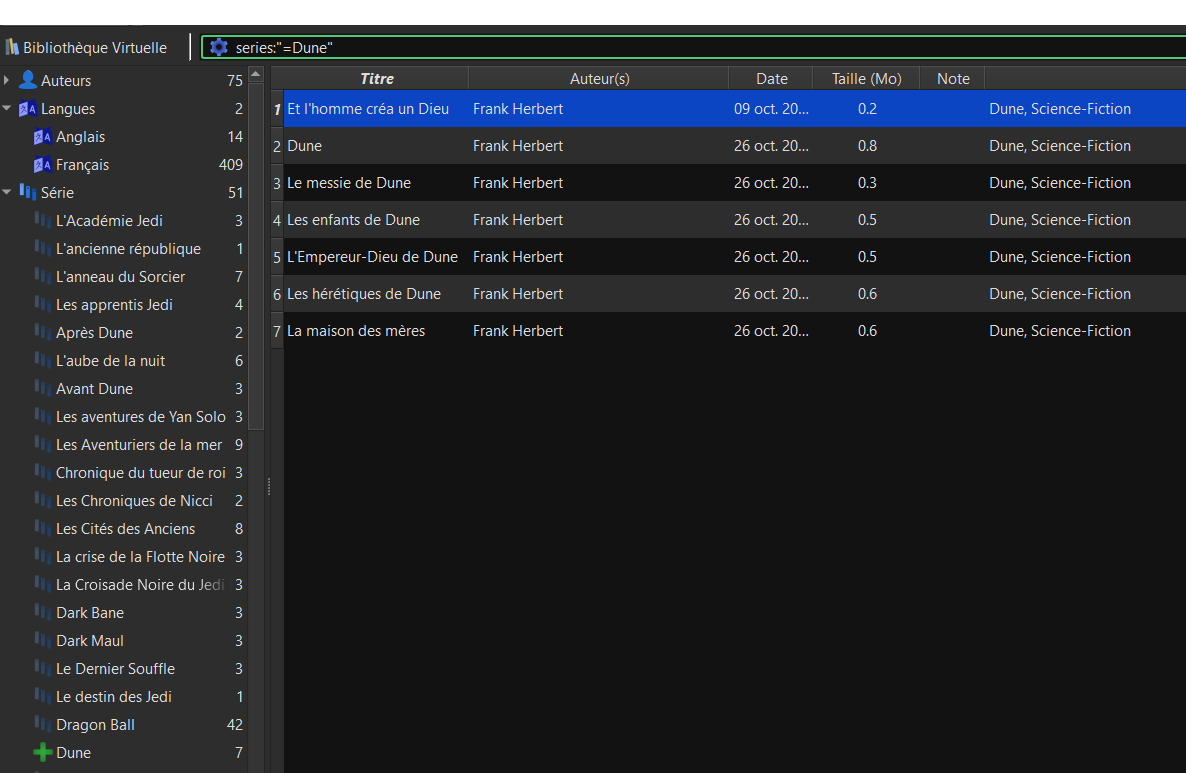The height and width of the screenshot is (773, 1186).
Task: Select the L'ancienne république series
Action: click(128, 249)
